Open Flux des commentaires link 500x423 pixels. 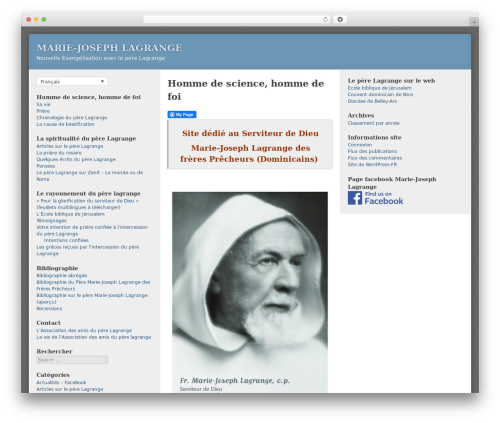[x=375, y=158]
